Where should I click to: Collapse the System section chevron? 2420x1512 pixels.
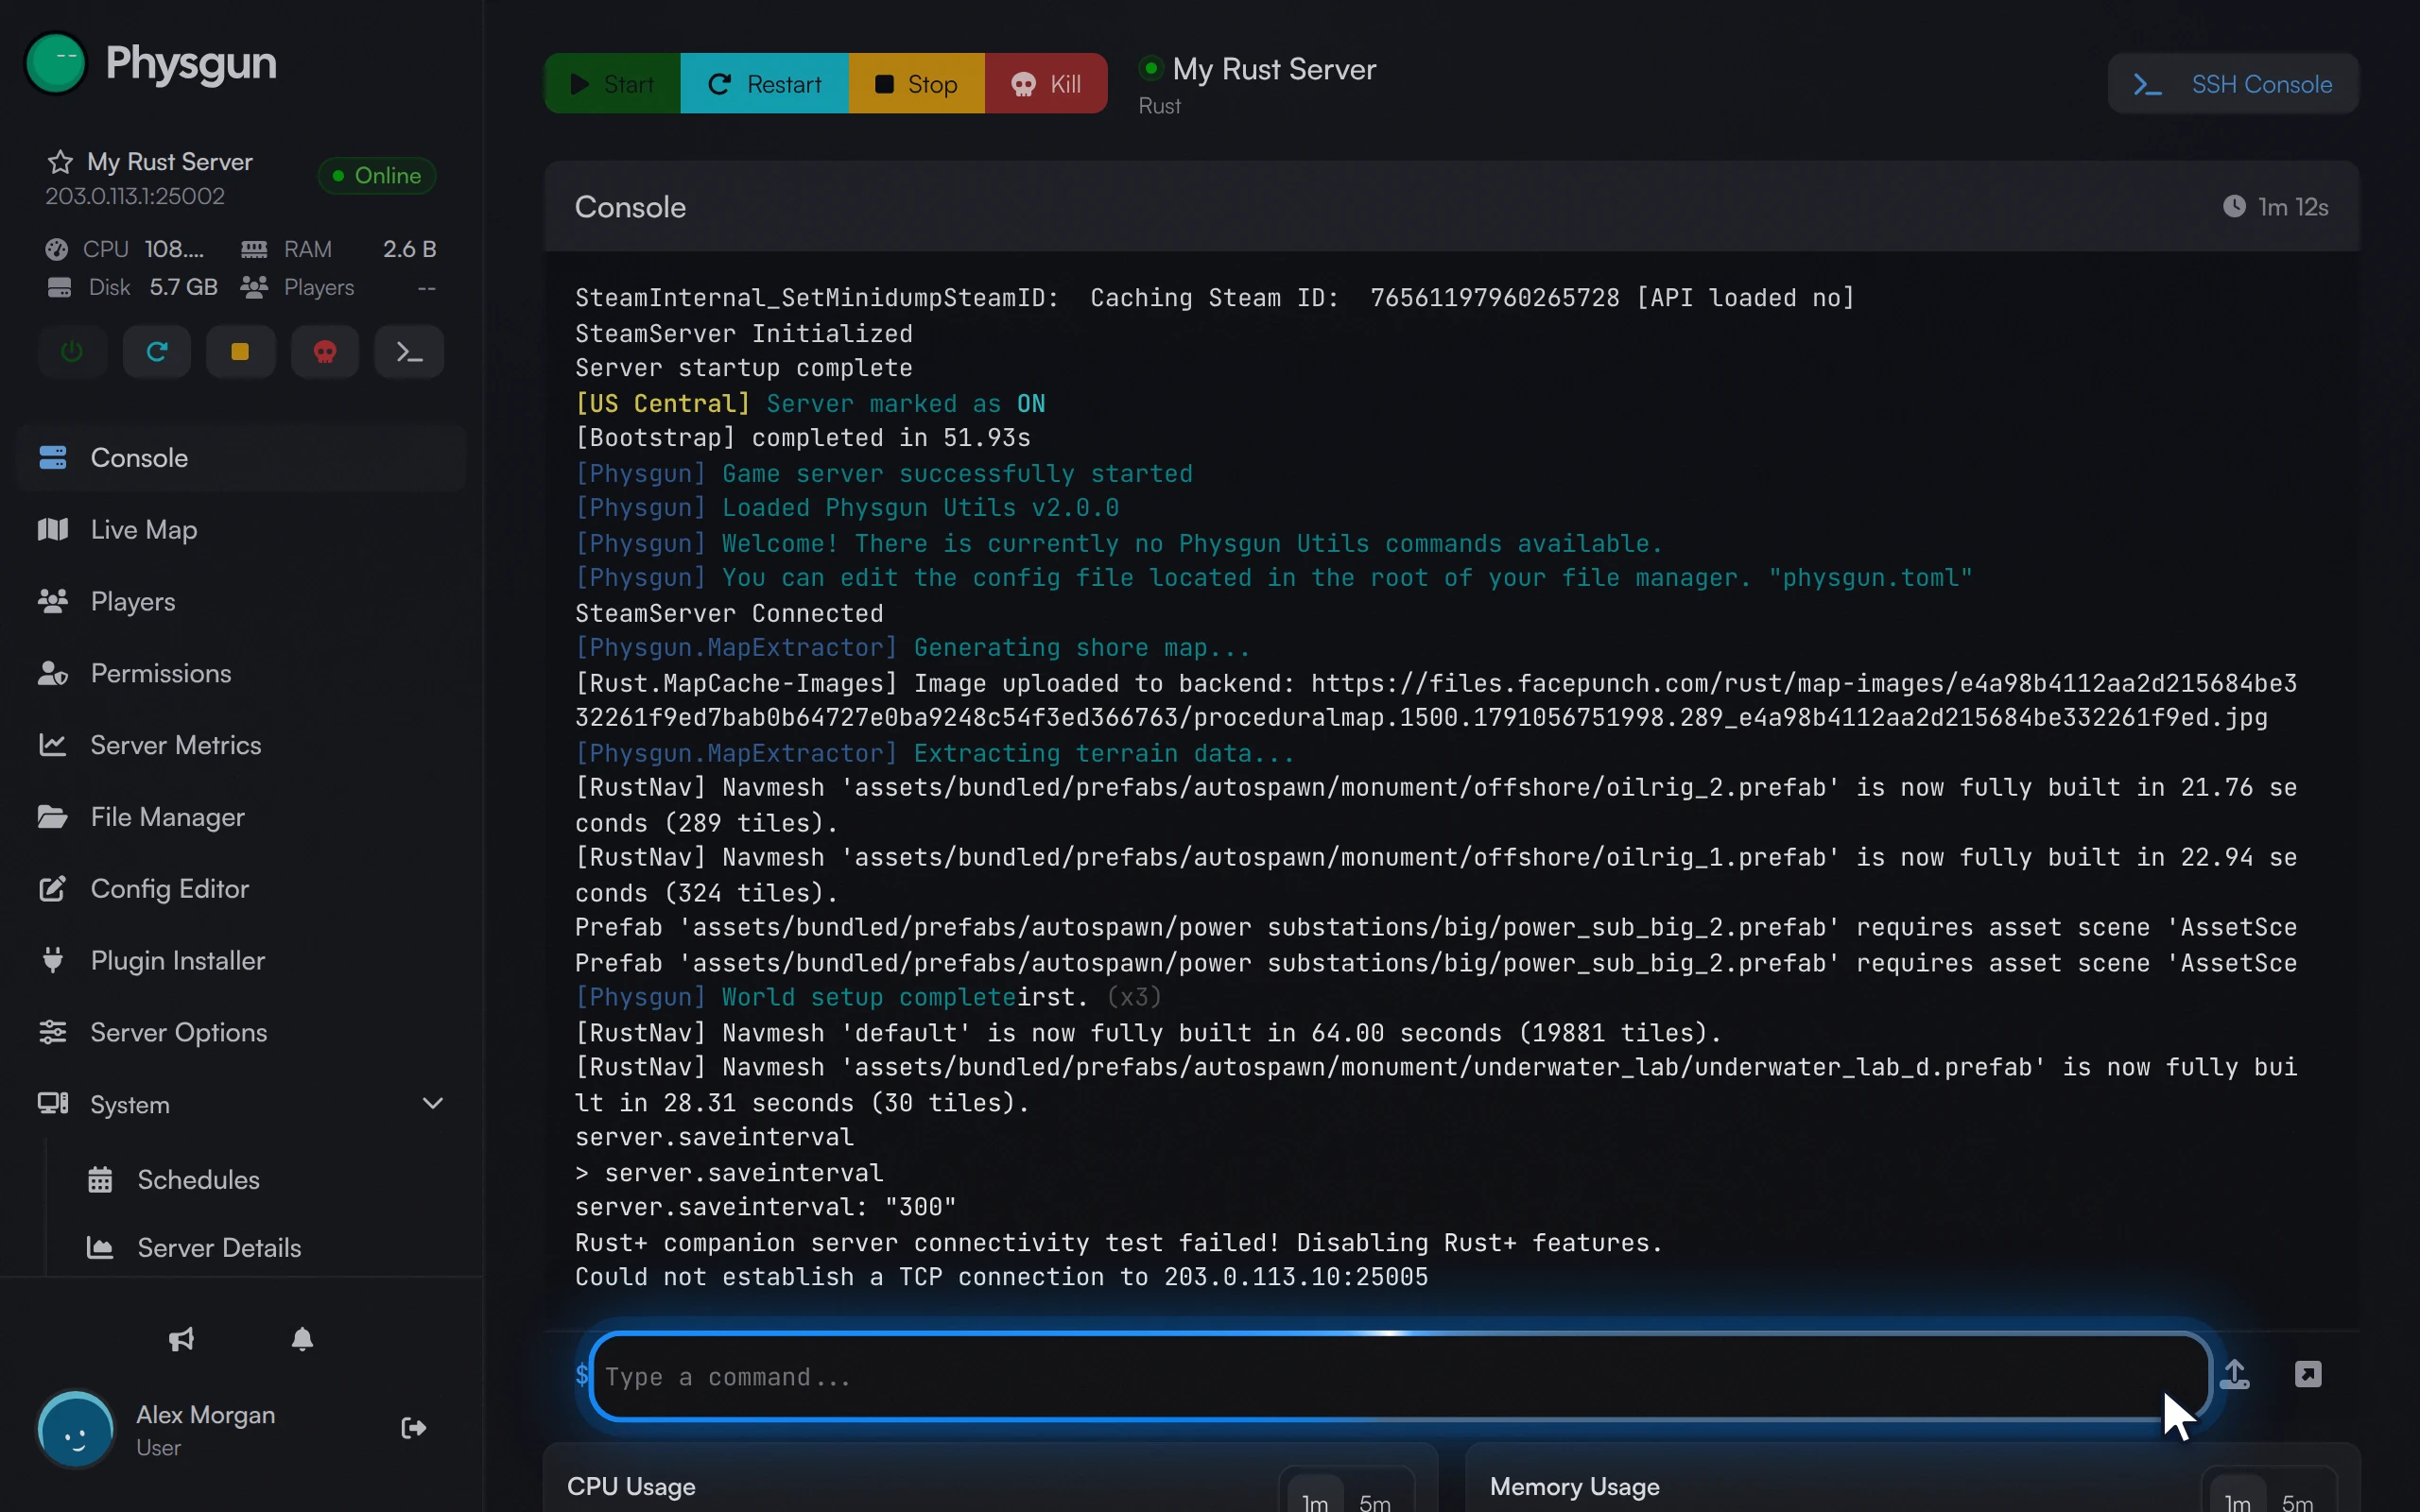coord(433,1104)
